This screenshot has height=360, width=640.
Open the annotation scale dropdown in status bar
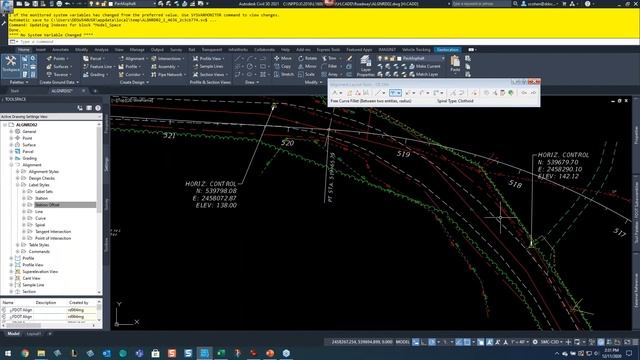coord(520,342)
